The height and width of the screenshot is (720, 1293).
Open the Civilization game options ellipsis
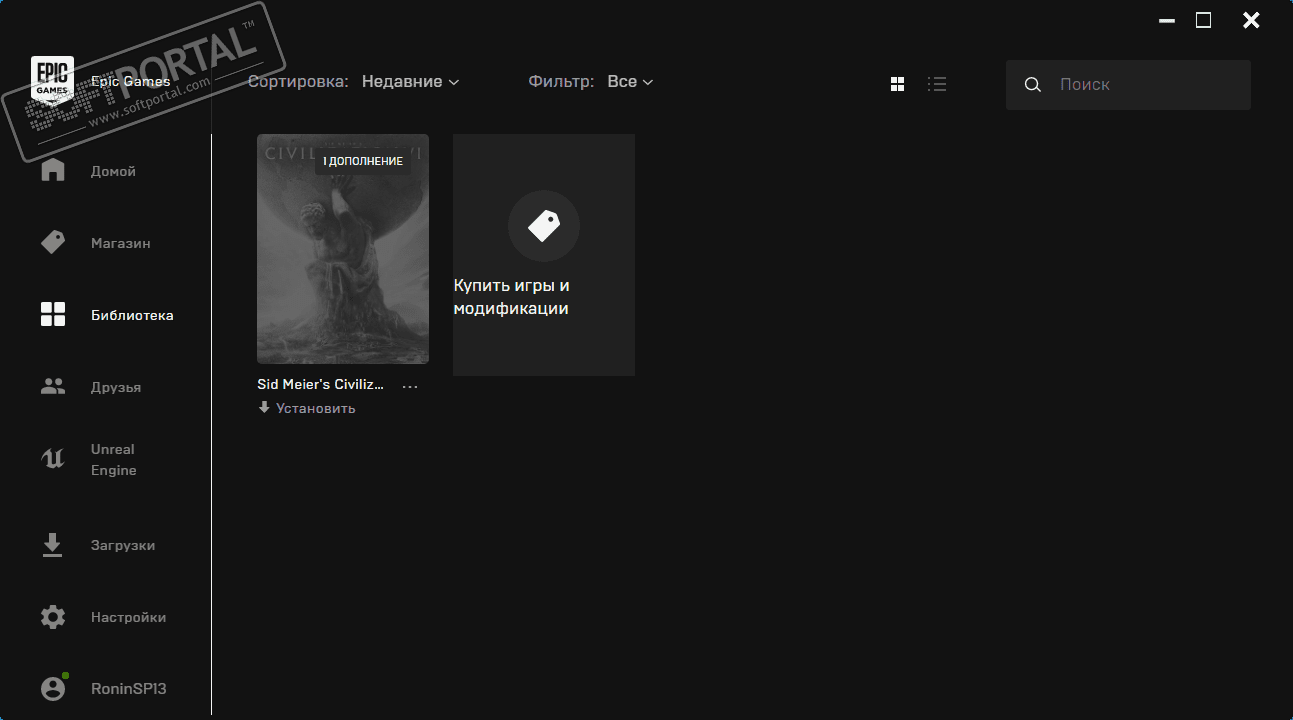410,386
